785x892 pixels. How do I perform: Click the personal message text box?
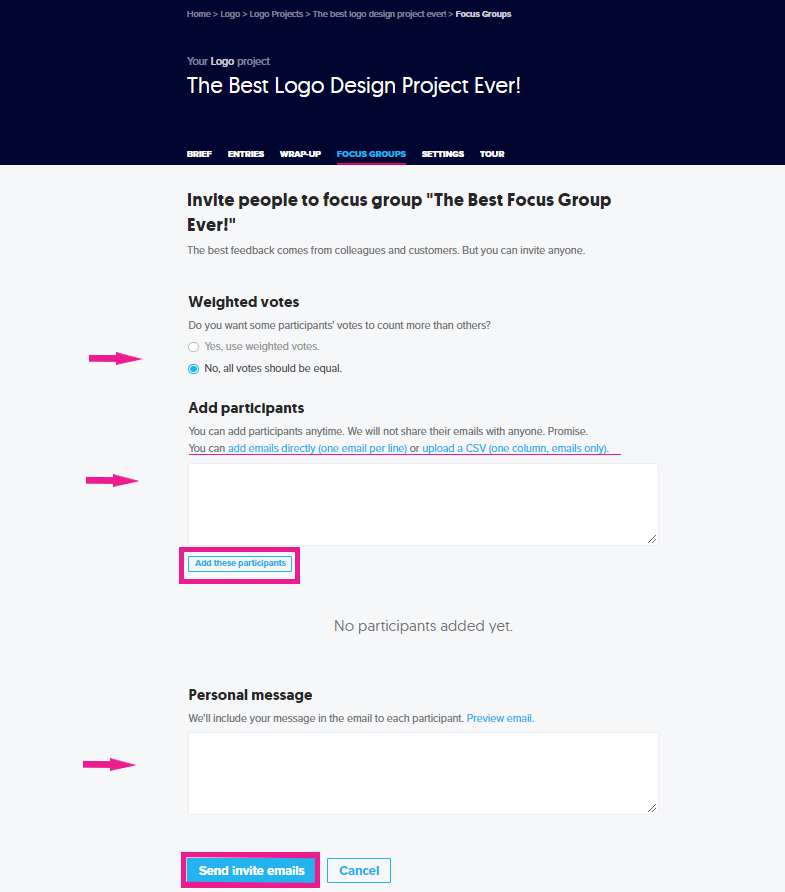coord(422,772)
